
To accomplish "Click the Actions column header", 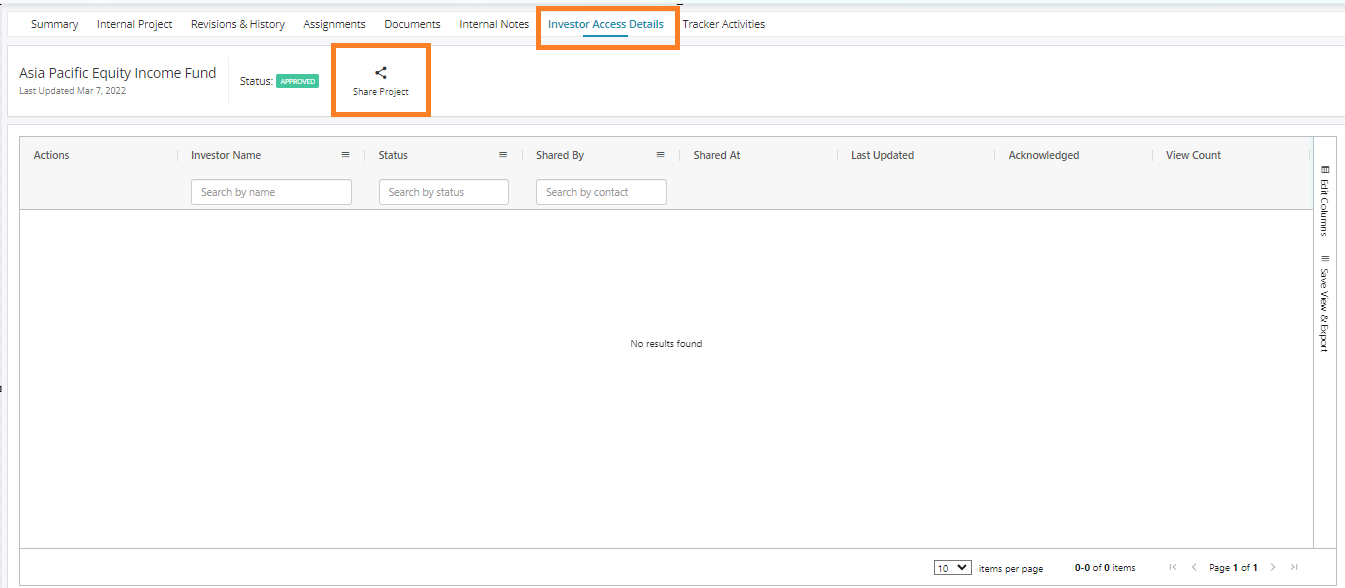I will (x=52, y=155).
